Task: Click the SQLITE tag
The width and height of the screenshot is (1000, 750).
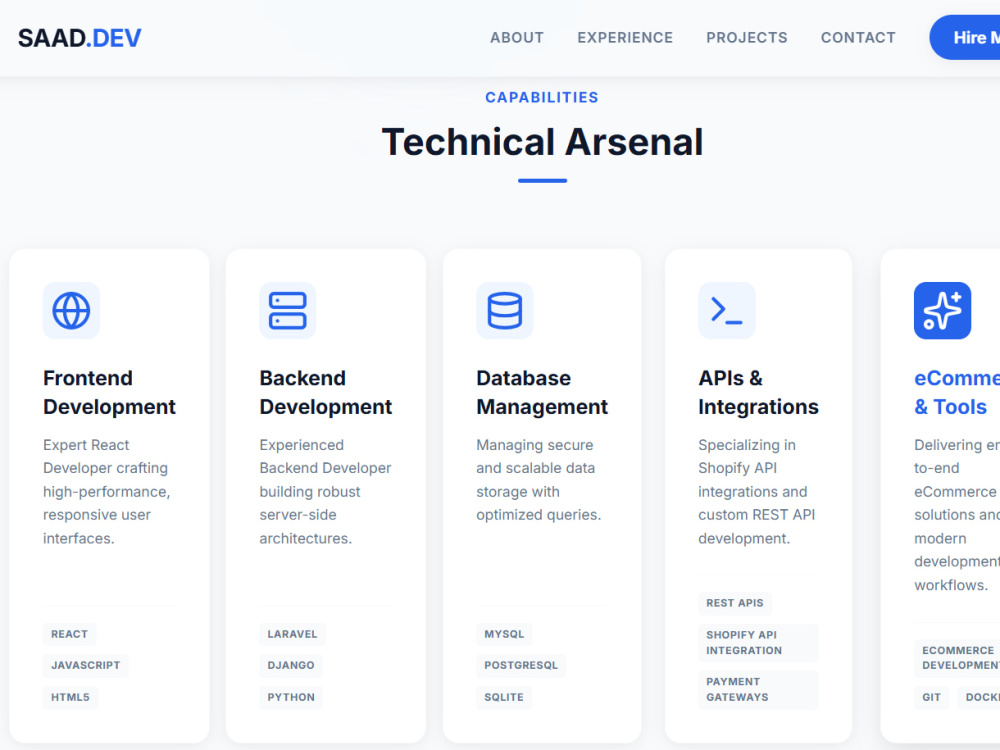Action: click(x=504, y=697)
